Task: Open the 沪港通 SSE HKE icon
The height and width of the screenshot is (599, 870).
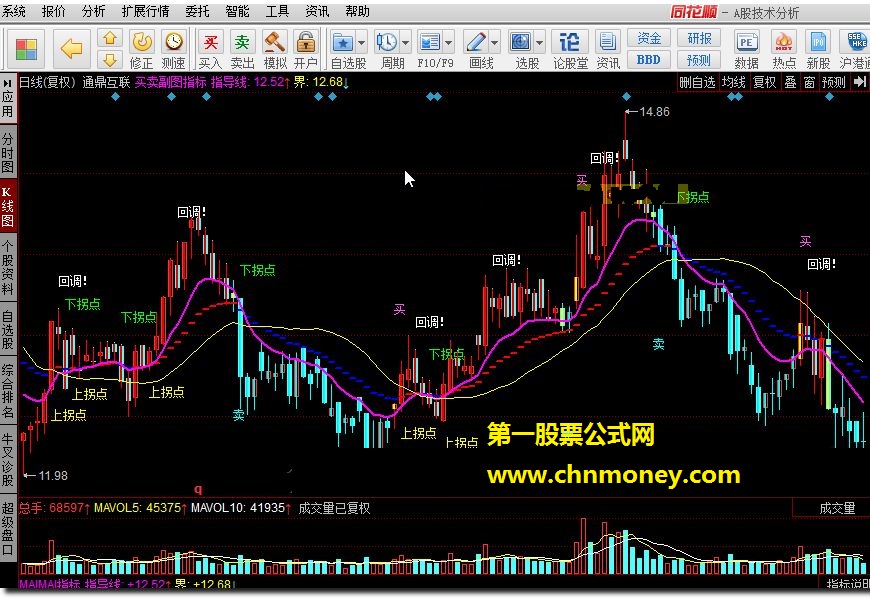Action: (854, 49)
